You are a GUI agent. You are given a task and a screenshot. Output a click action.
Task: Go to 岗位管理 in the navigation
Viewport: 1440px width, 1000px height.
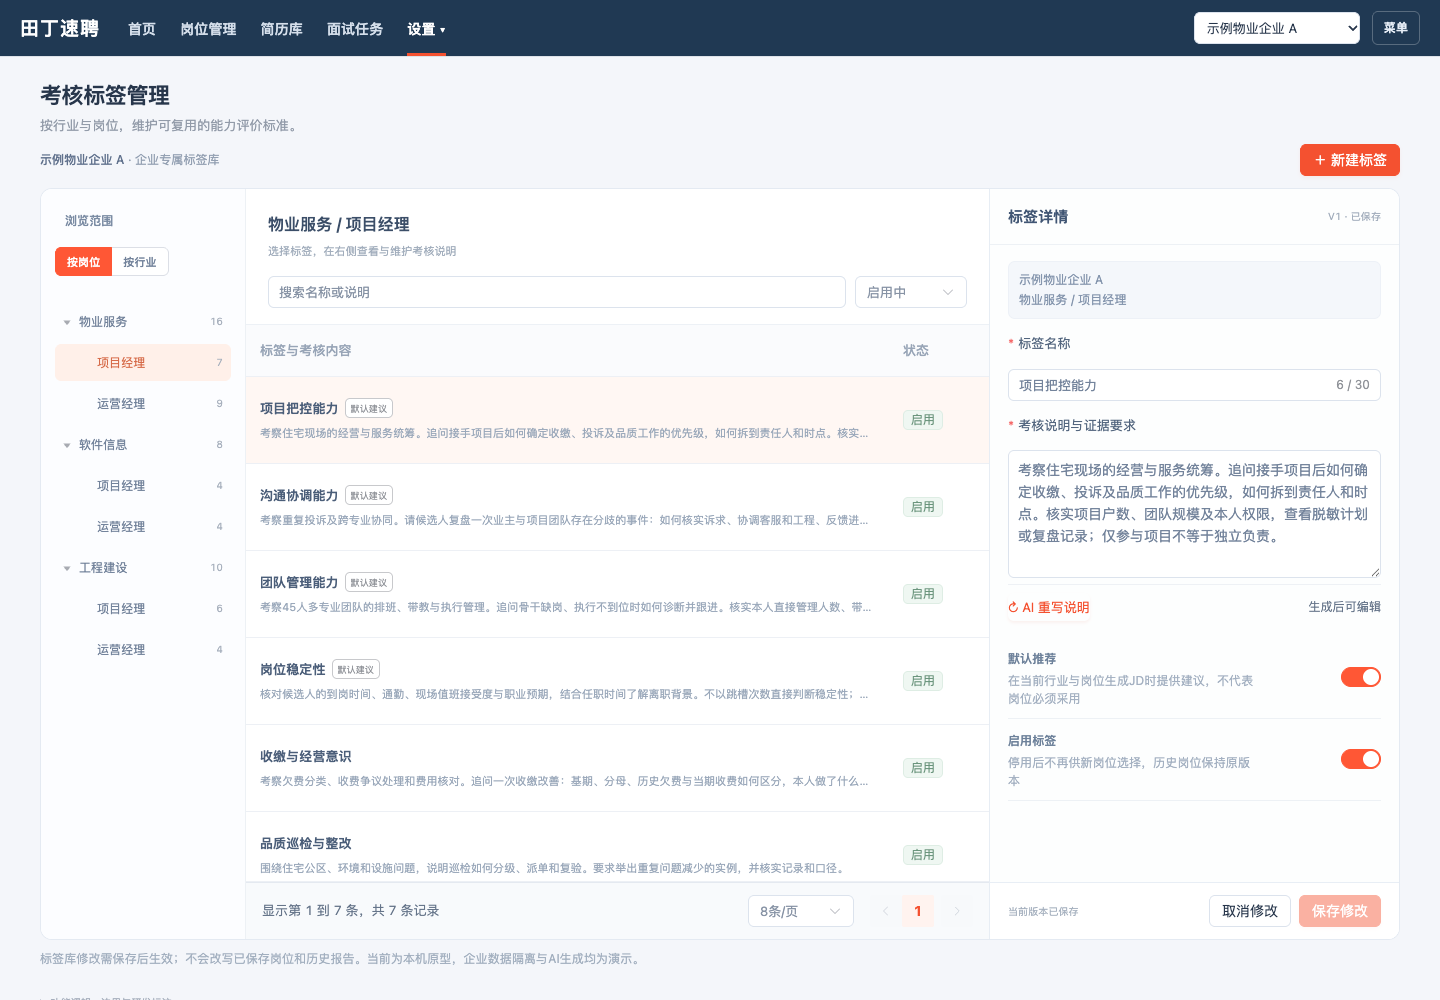tap(208, 29)
